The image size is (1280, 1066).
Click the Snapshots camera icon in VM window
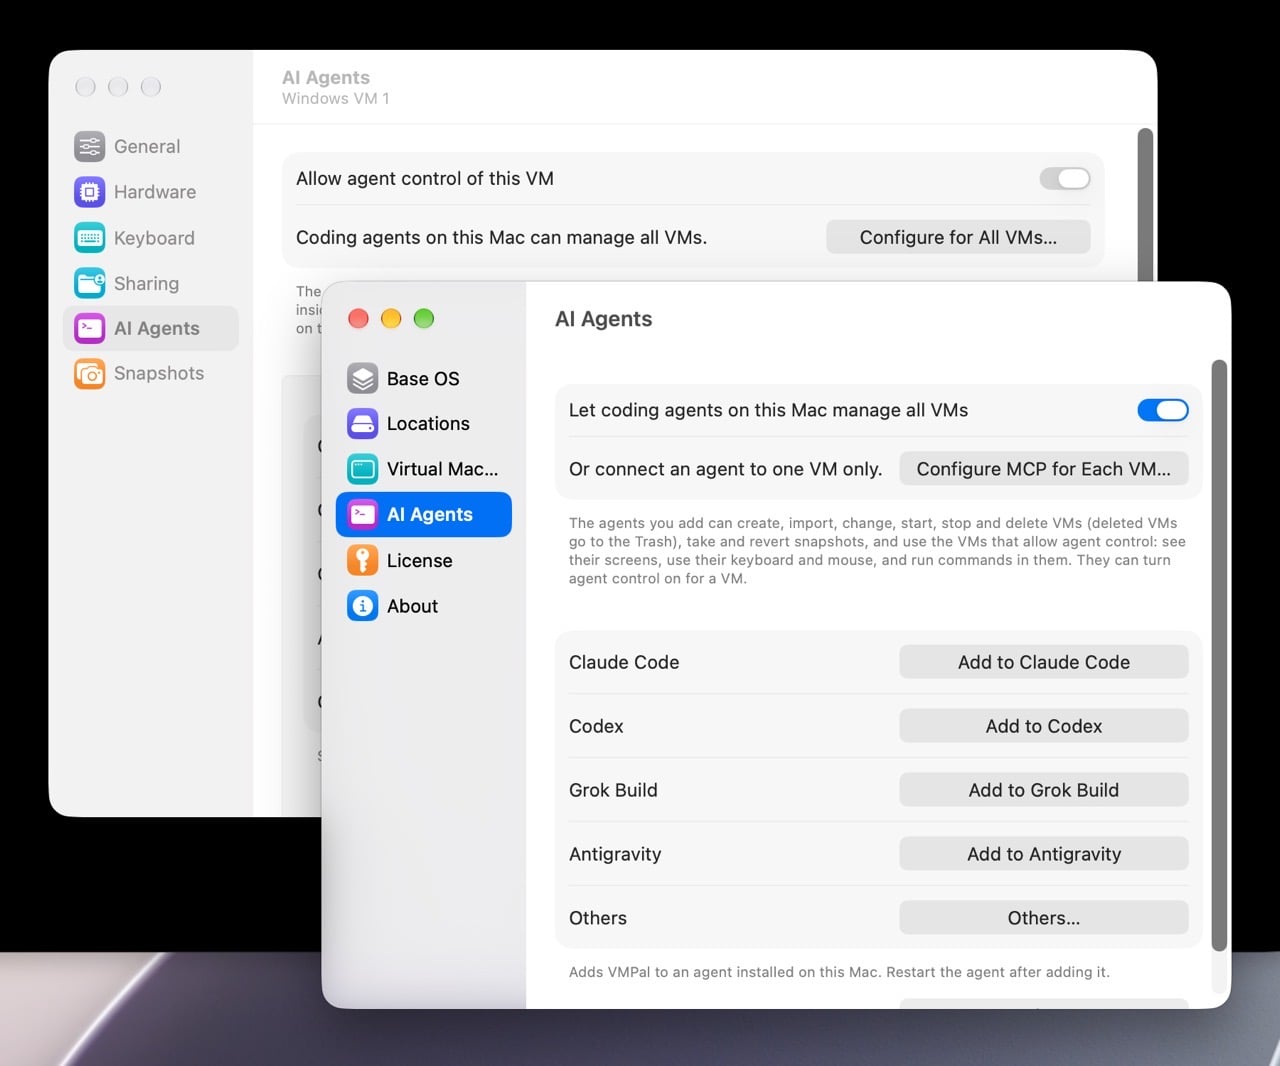pos(90,374)
